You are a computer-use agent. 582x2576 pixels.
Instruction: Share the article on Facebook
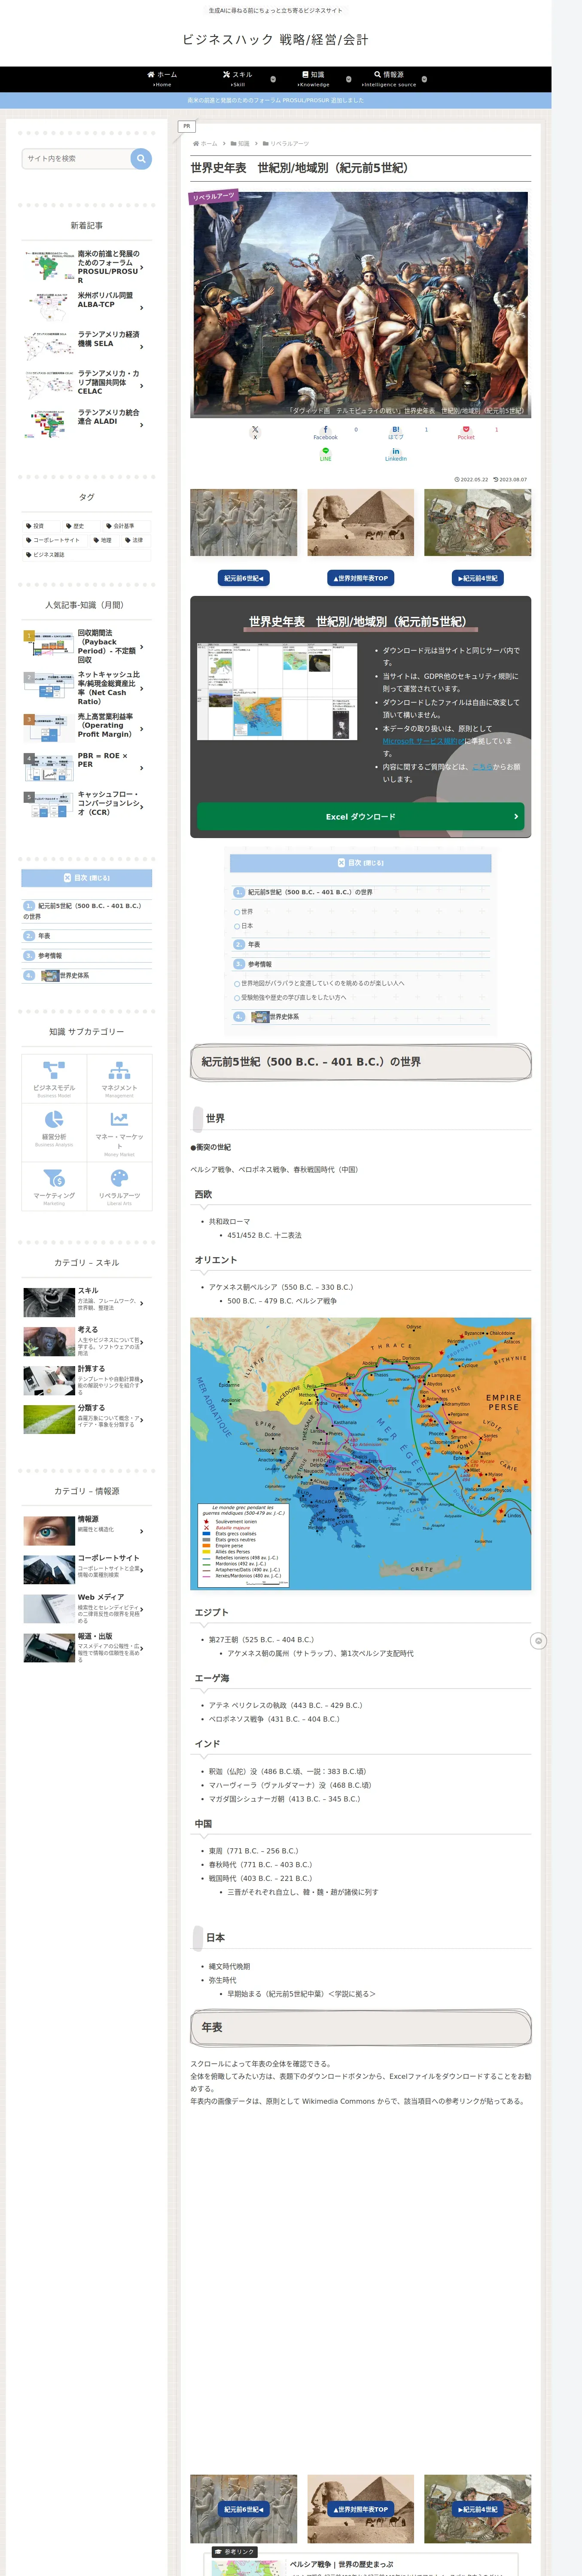[325, 432]
